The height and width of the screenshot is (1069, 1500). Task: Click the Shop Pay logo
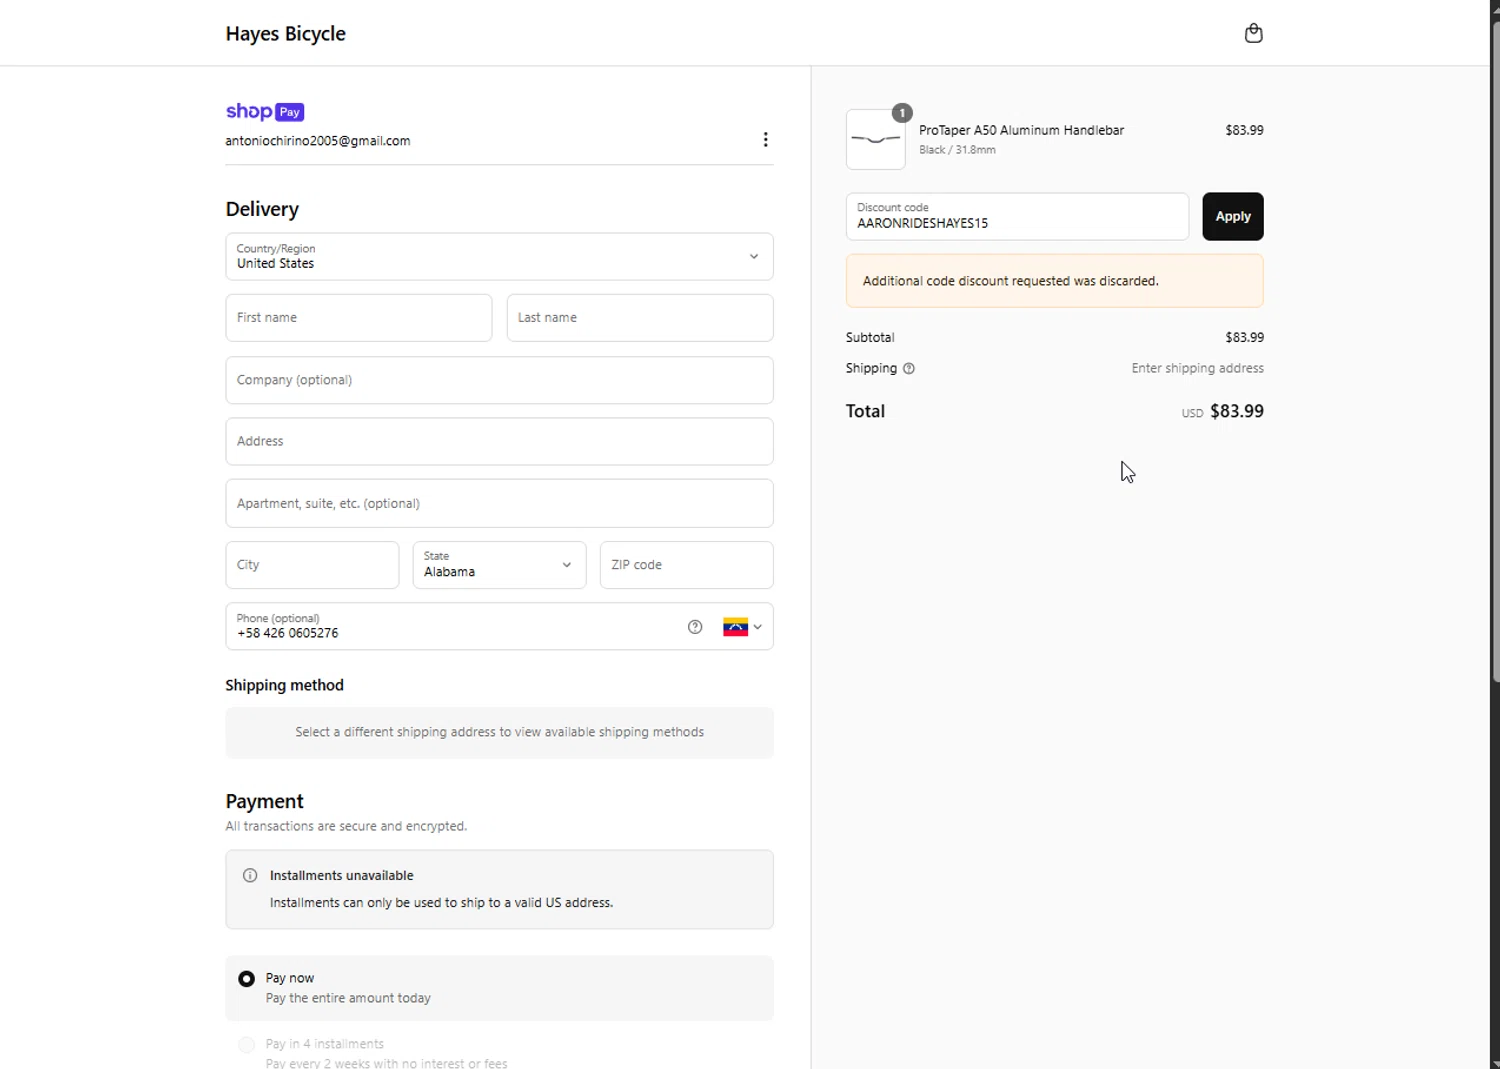point(265,111)
